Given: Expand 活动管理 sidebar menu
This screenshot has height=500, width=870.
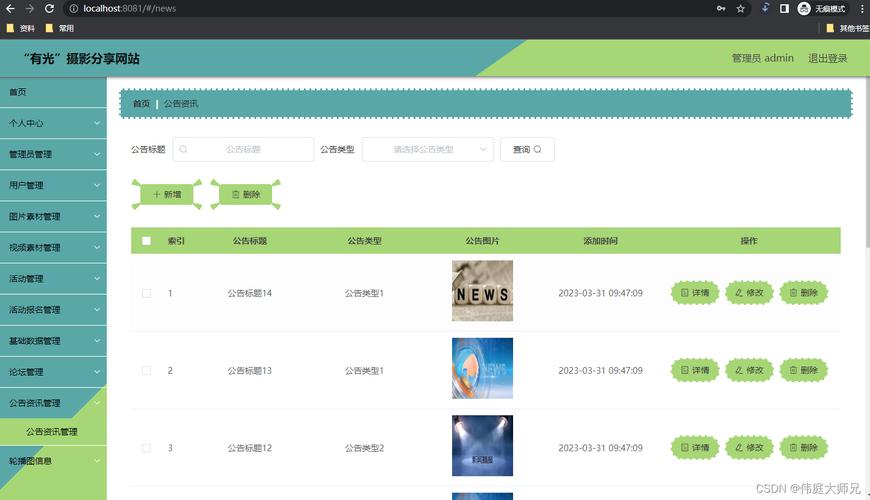Looking at the screenshot, I should [53, 279].
